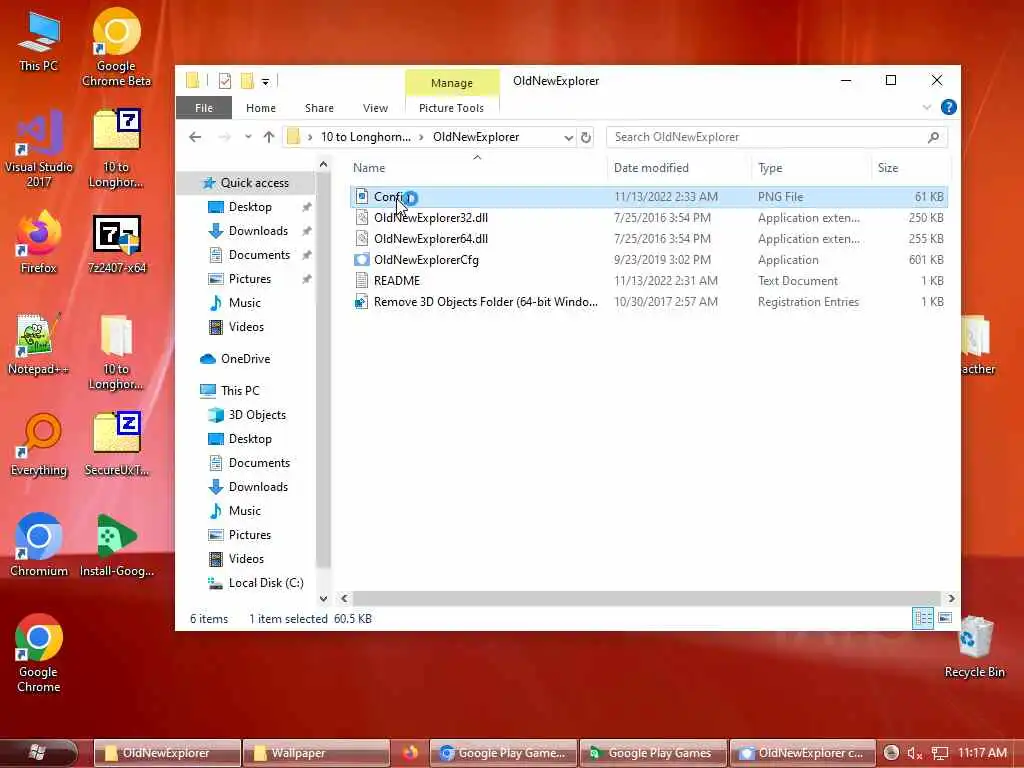Expand address bar history dropdown

coord(568,137)
